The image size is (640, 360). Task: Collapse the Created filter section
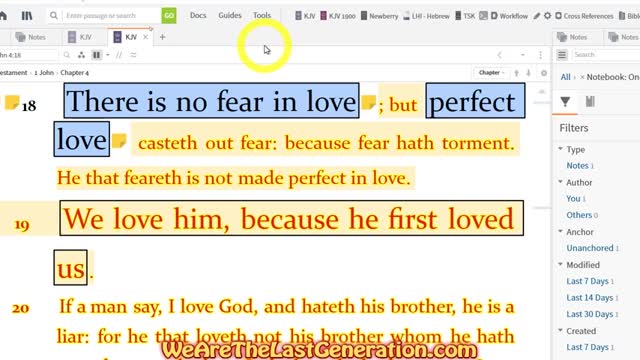point(561,330)
